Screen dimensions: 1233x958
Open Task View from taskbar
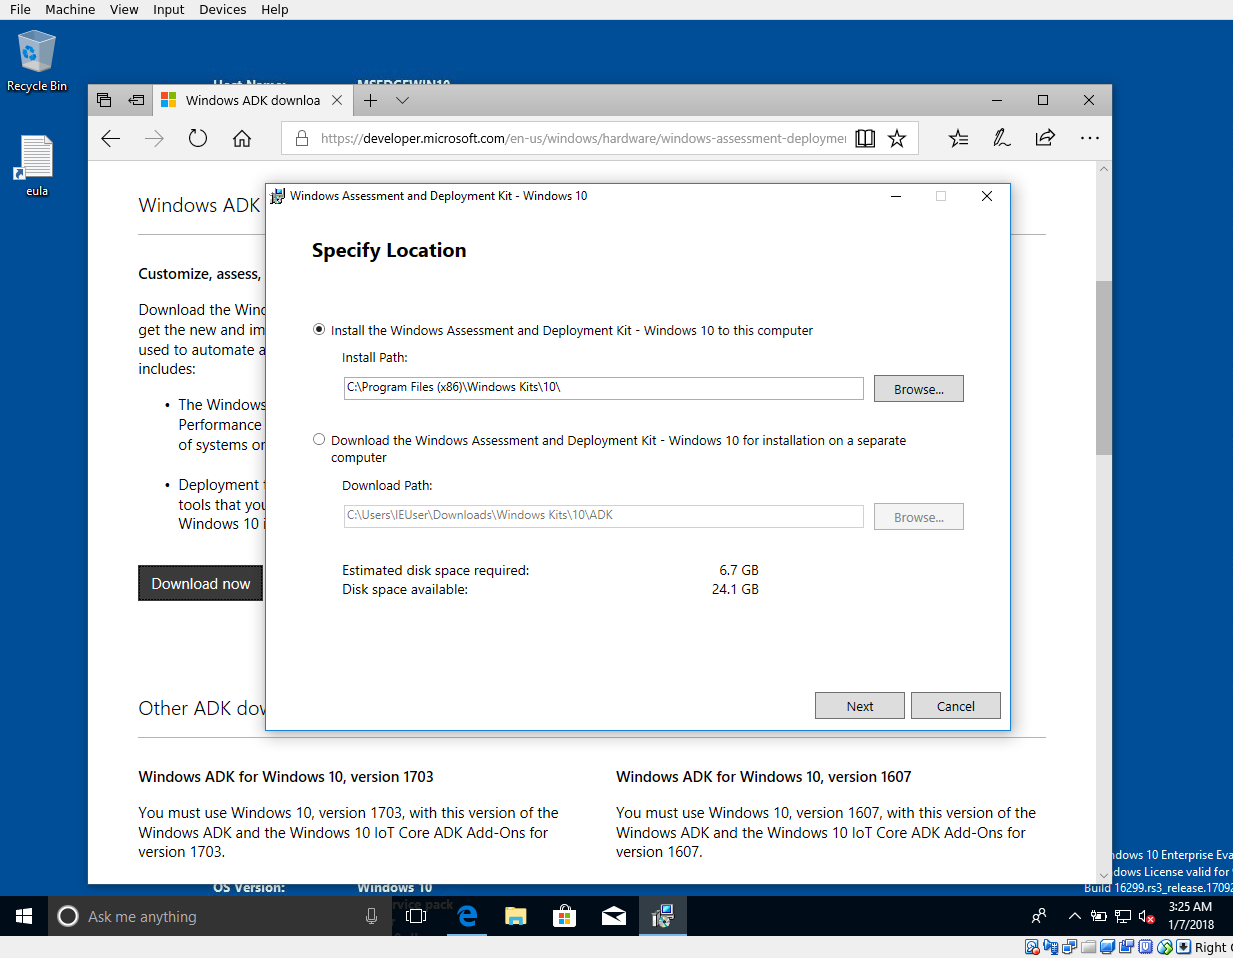click(x=416, y=916)
